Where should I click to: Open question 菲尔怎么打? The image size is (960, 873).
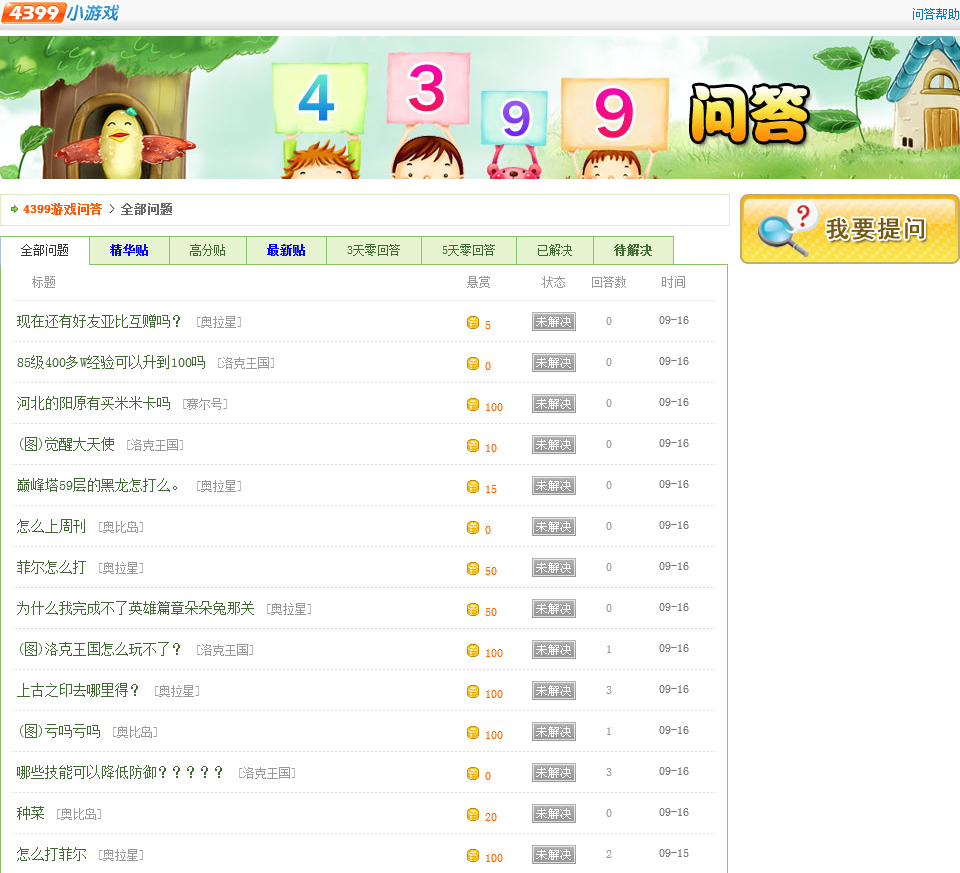click(51, 568)
